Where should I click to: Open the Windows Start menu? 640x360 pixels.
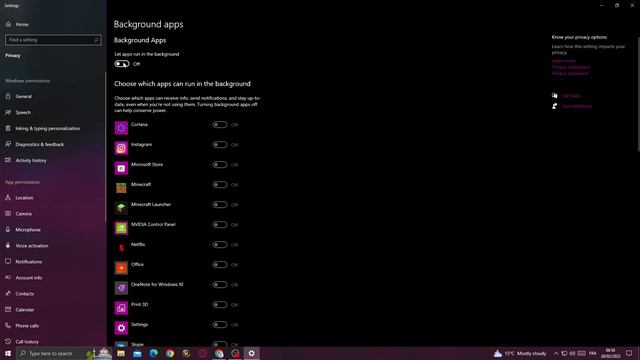8,353
